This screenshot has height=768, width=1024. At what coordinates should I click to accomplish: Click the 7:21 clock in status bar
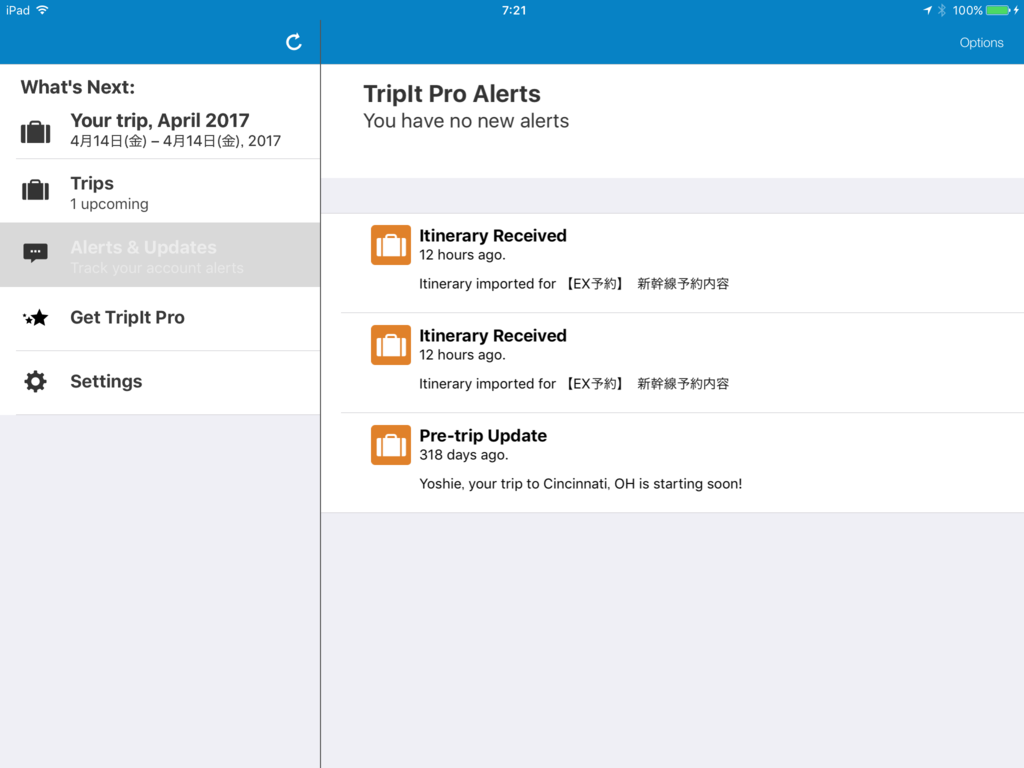tap(514, 10)
